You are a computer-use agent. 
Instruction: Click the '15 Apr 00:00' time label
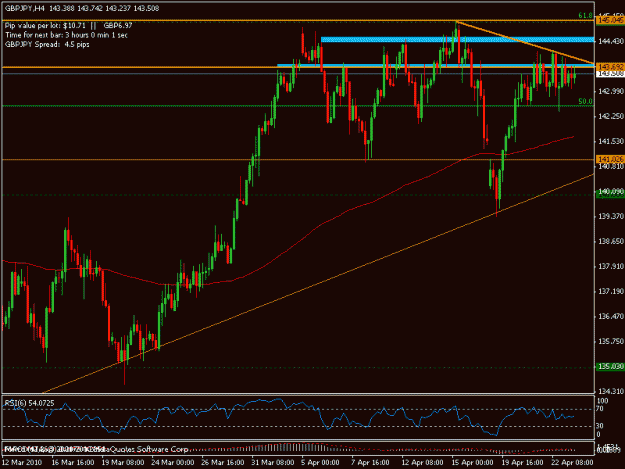472,463
